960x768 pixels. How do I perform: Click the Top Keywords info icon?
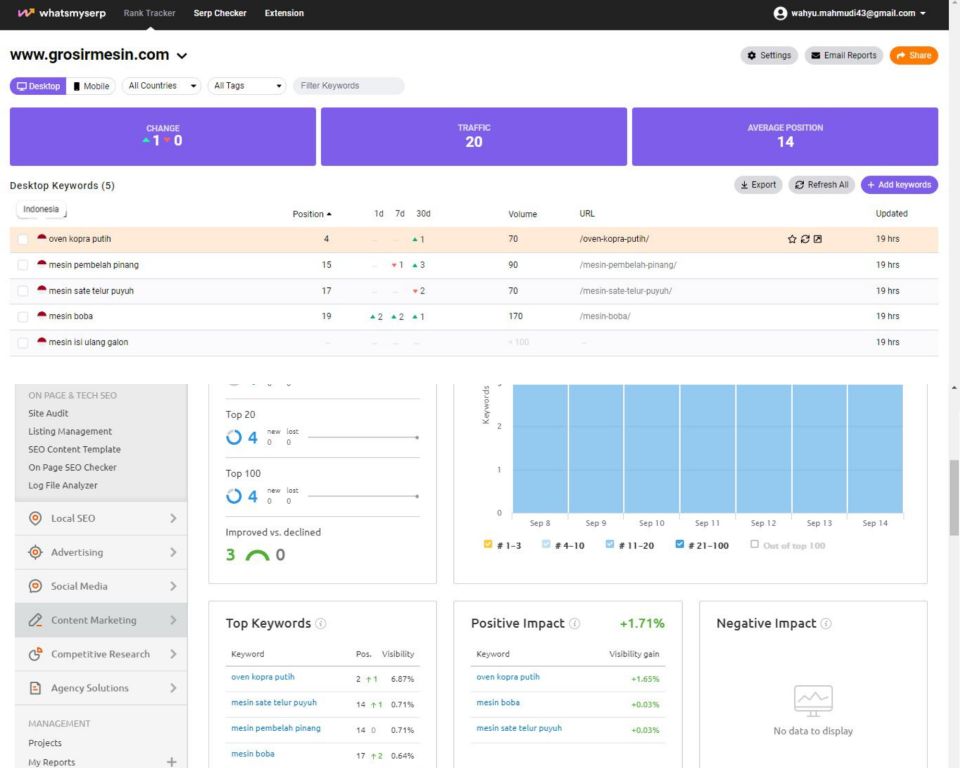click(x=321, y=623)
